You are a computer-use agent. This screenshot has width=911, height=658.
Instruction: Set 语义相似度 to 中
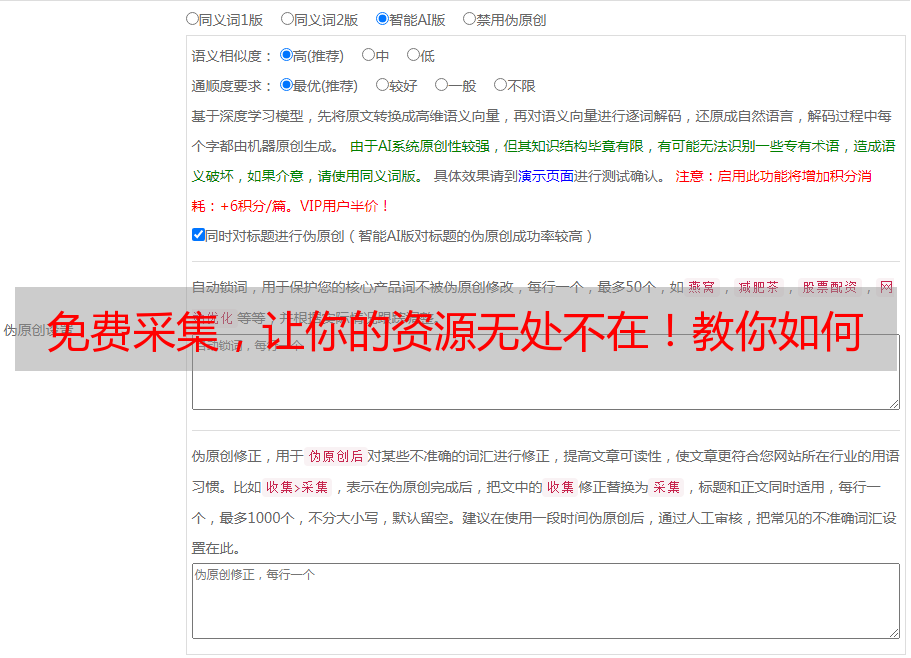[x=368, y=55]
